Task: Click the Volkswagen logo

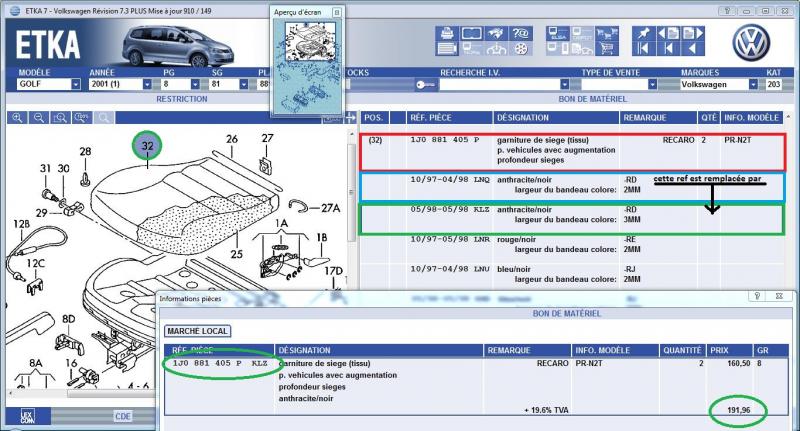Action: pyautogui.click(x=751, y=43)
